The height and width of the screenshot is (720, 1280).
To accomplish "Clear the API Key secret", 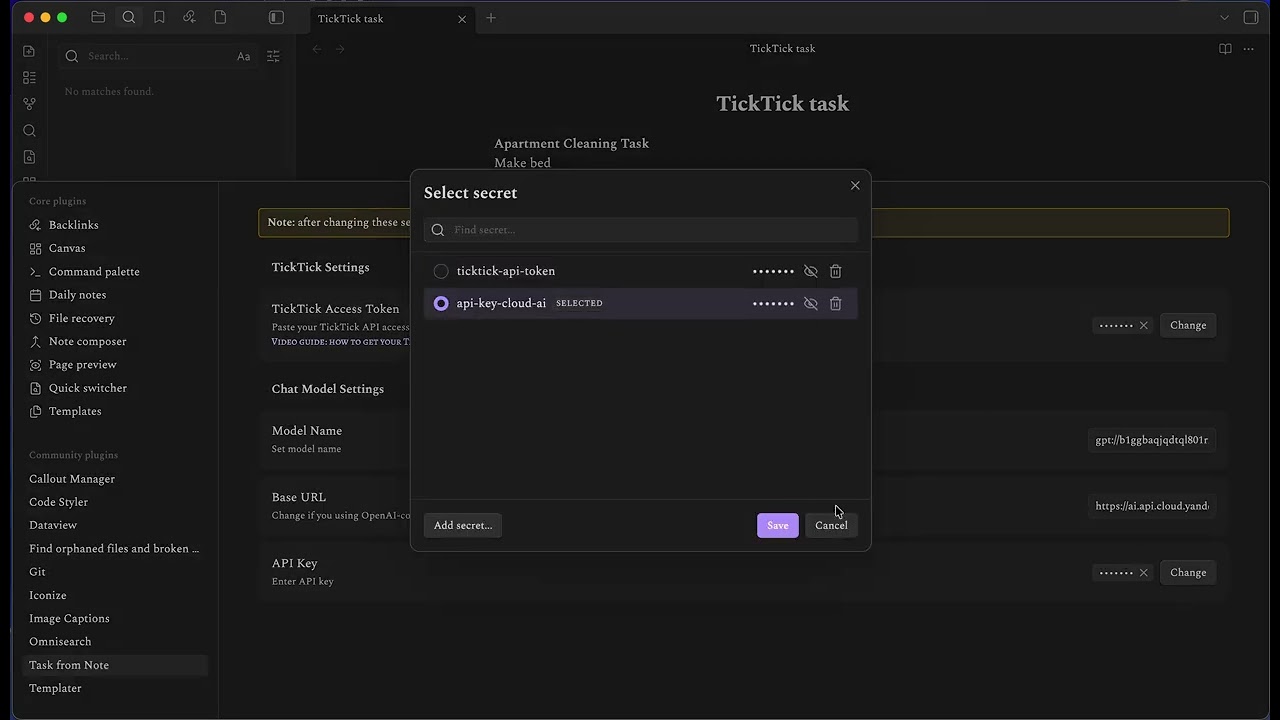I will click(1144, 572).
